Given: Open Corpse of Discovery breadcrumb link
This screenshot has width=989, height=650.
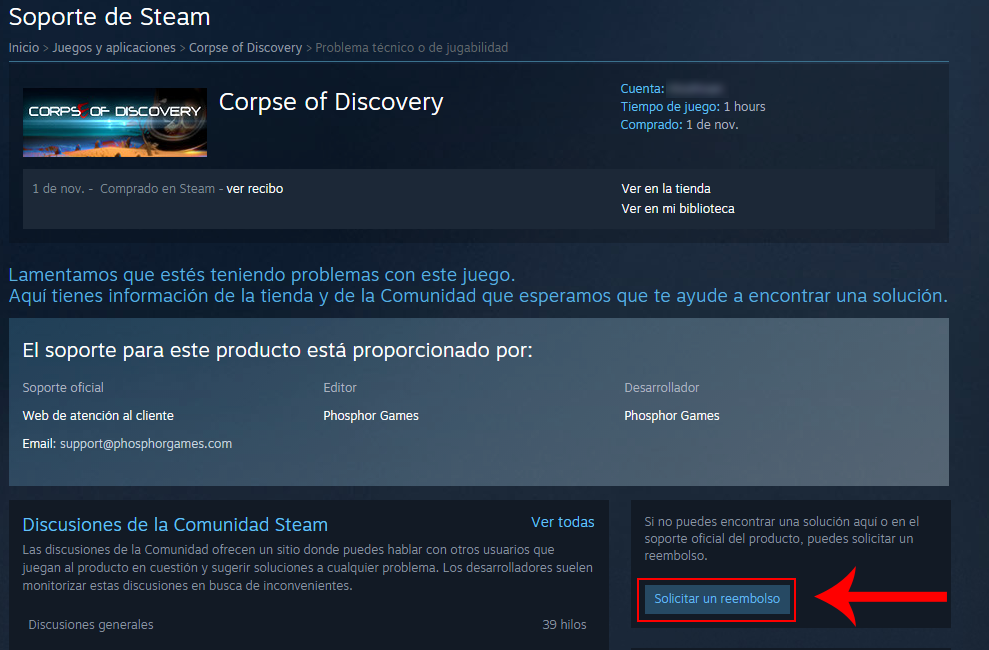Looking at the screenshot, I should pyautogui.click(x=245, y=48).
